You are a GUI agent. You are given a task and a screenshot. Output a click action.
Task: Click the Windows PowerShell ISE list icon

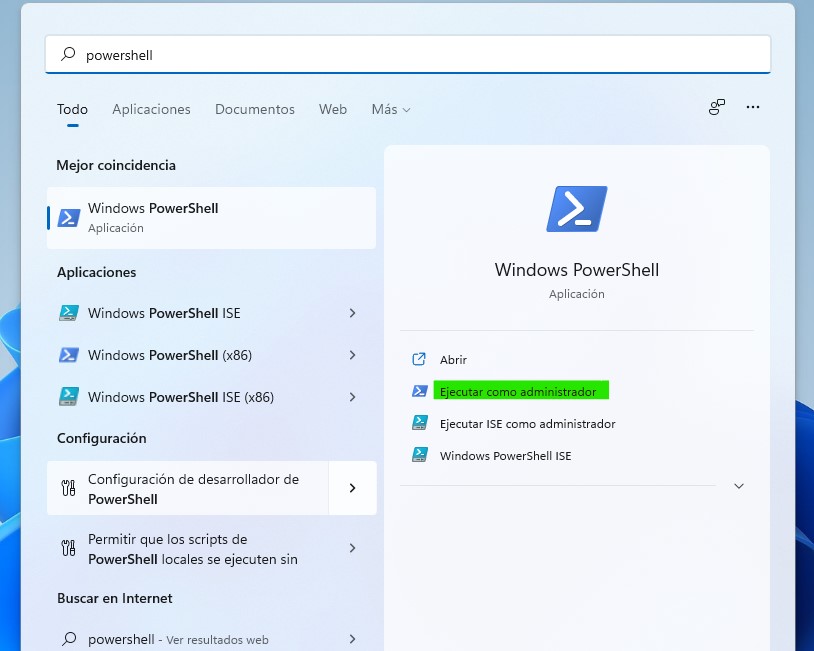pyautogui.click(x=69, y=313)
